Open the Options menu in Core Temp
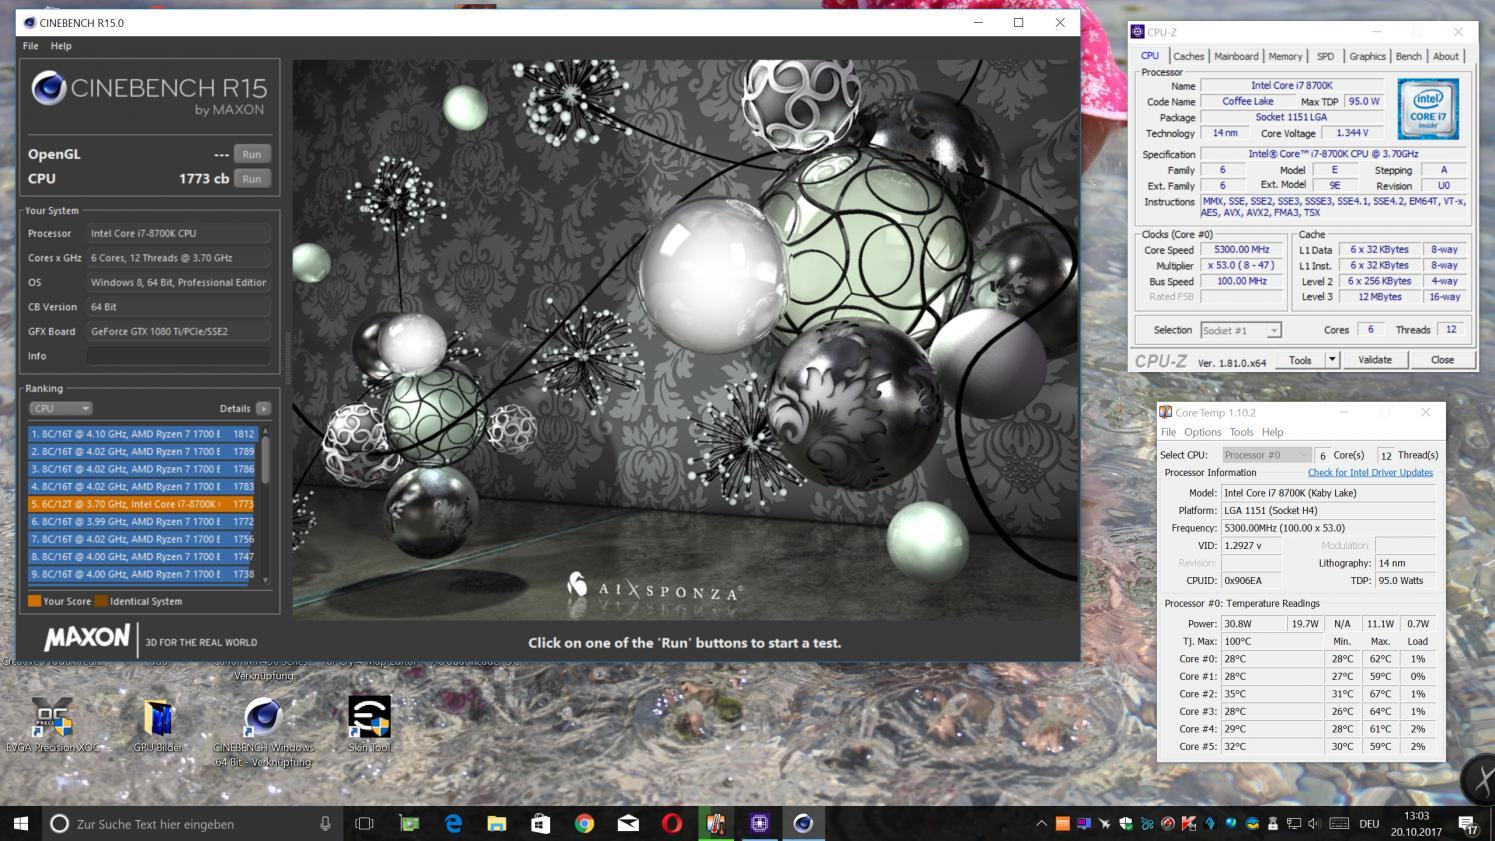Screen dimensions: 1495x841 pyautogui.click(x=1202, y=432)
